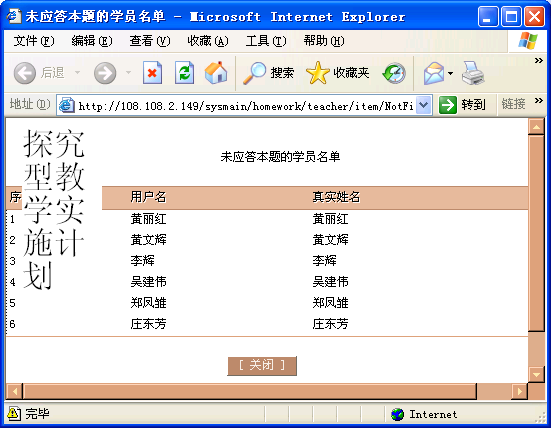Open History clock icon
The height and width of the screenshot is (428, 551).
point(394,73)
